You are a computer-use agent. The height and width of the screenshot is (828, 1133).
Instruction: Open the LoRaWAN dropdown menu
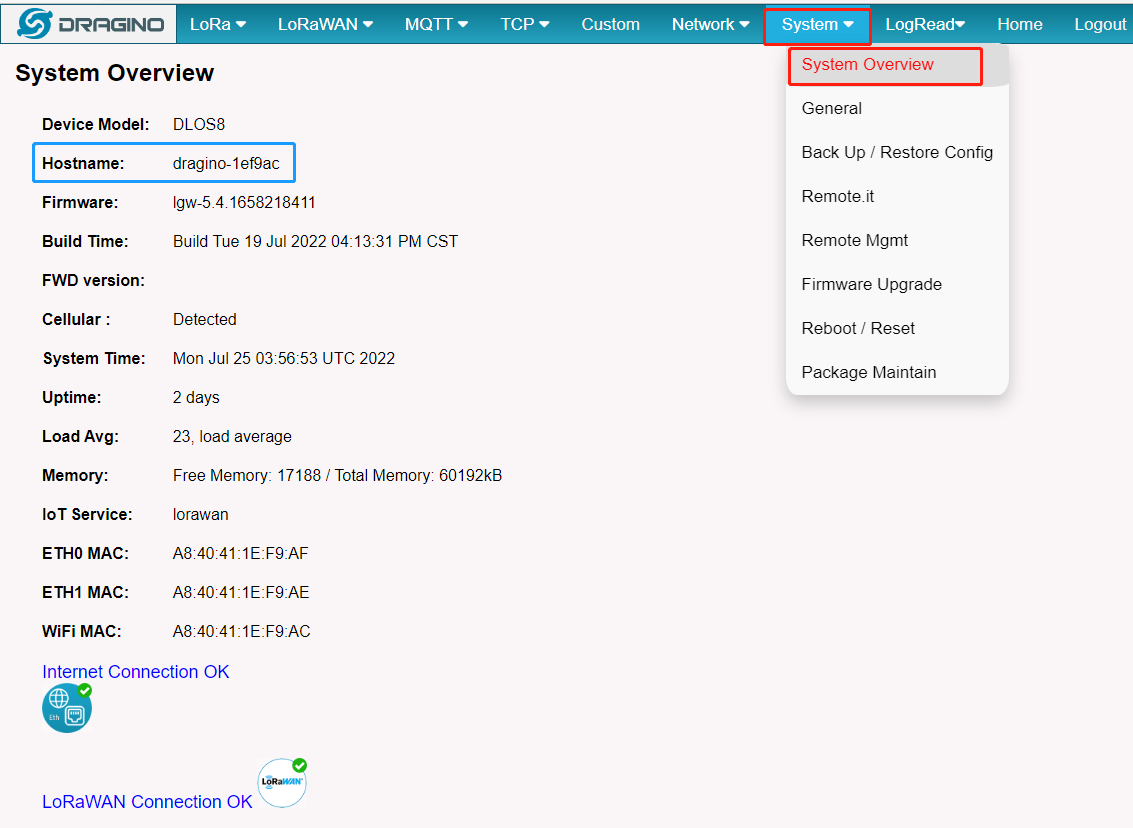click(325, 25)
